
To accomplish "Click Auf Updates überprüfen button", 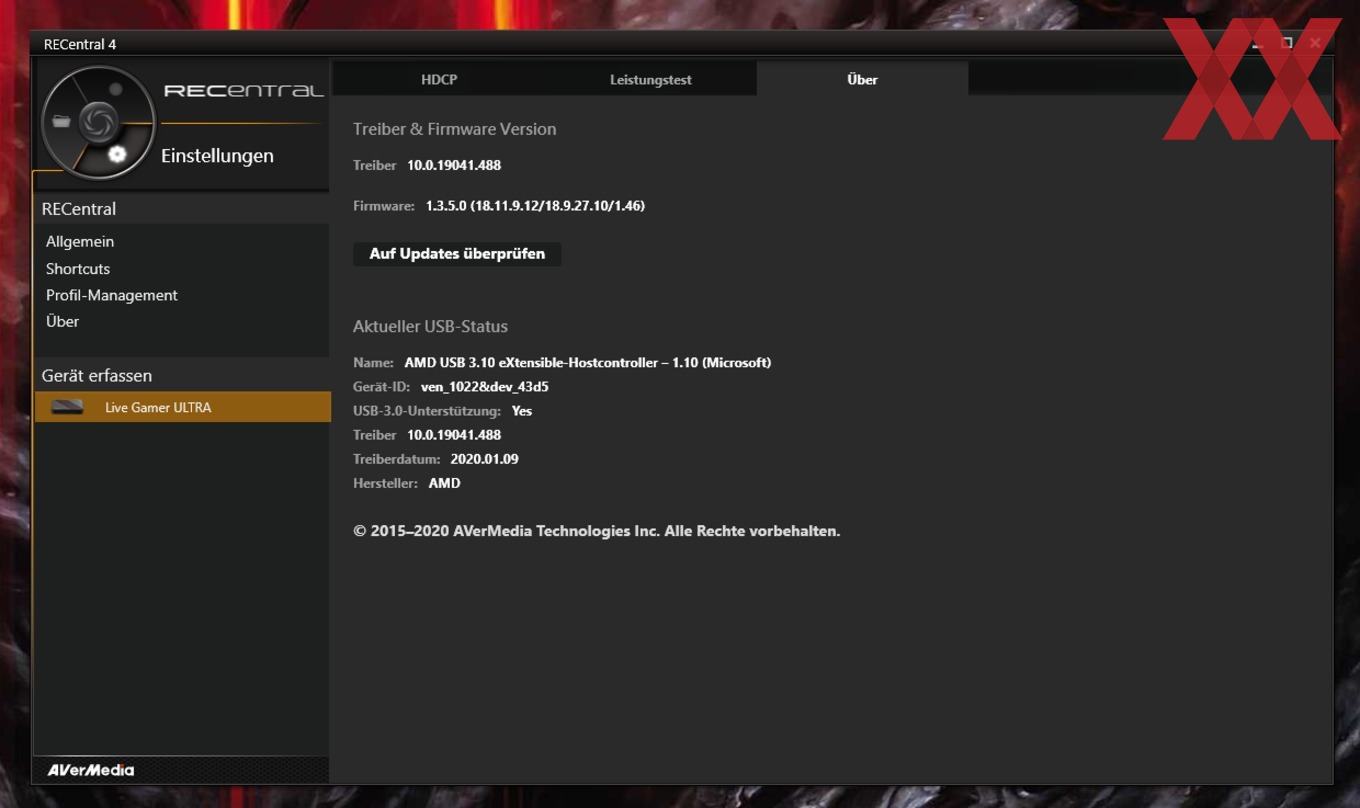I will pyautogui.click(x=457, y=254).
